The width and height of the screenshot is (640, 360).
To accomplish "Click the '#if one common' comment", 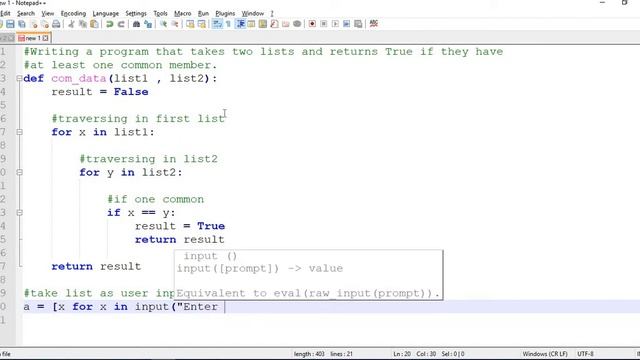I will click(156, 199).
